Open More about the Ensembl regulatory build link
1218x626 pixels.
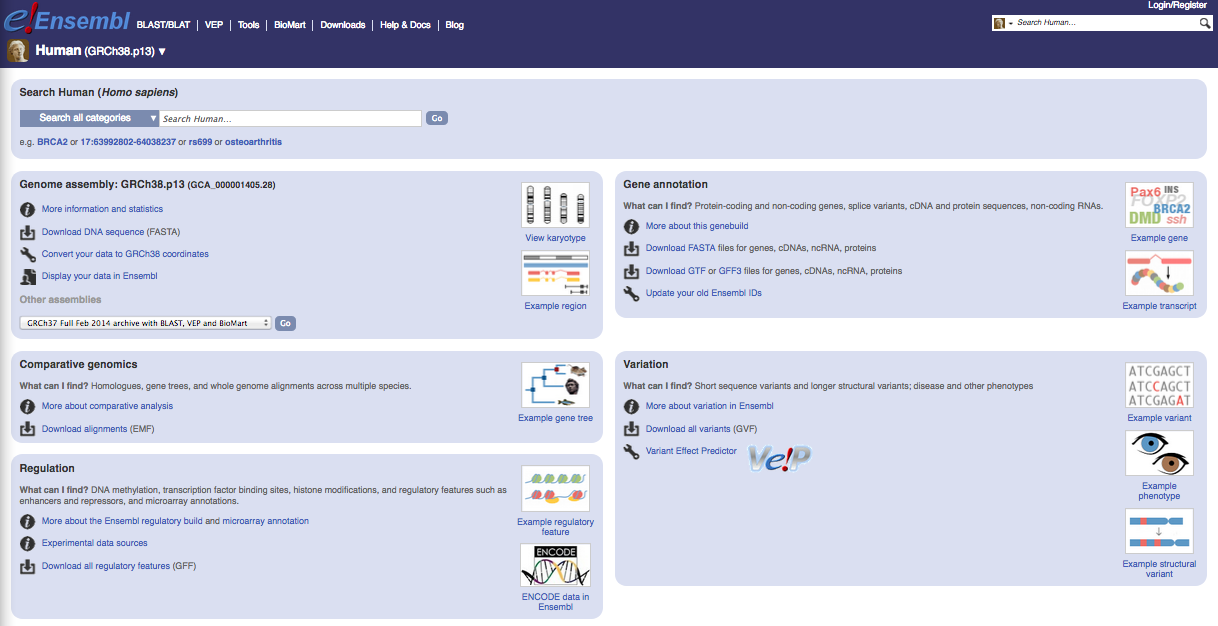[175, 521]
